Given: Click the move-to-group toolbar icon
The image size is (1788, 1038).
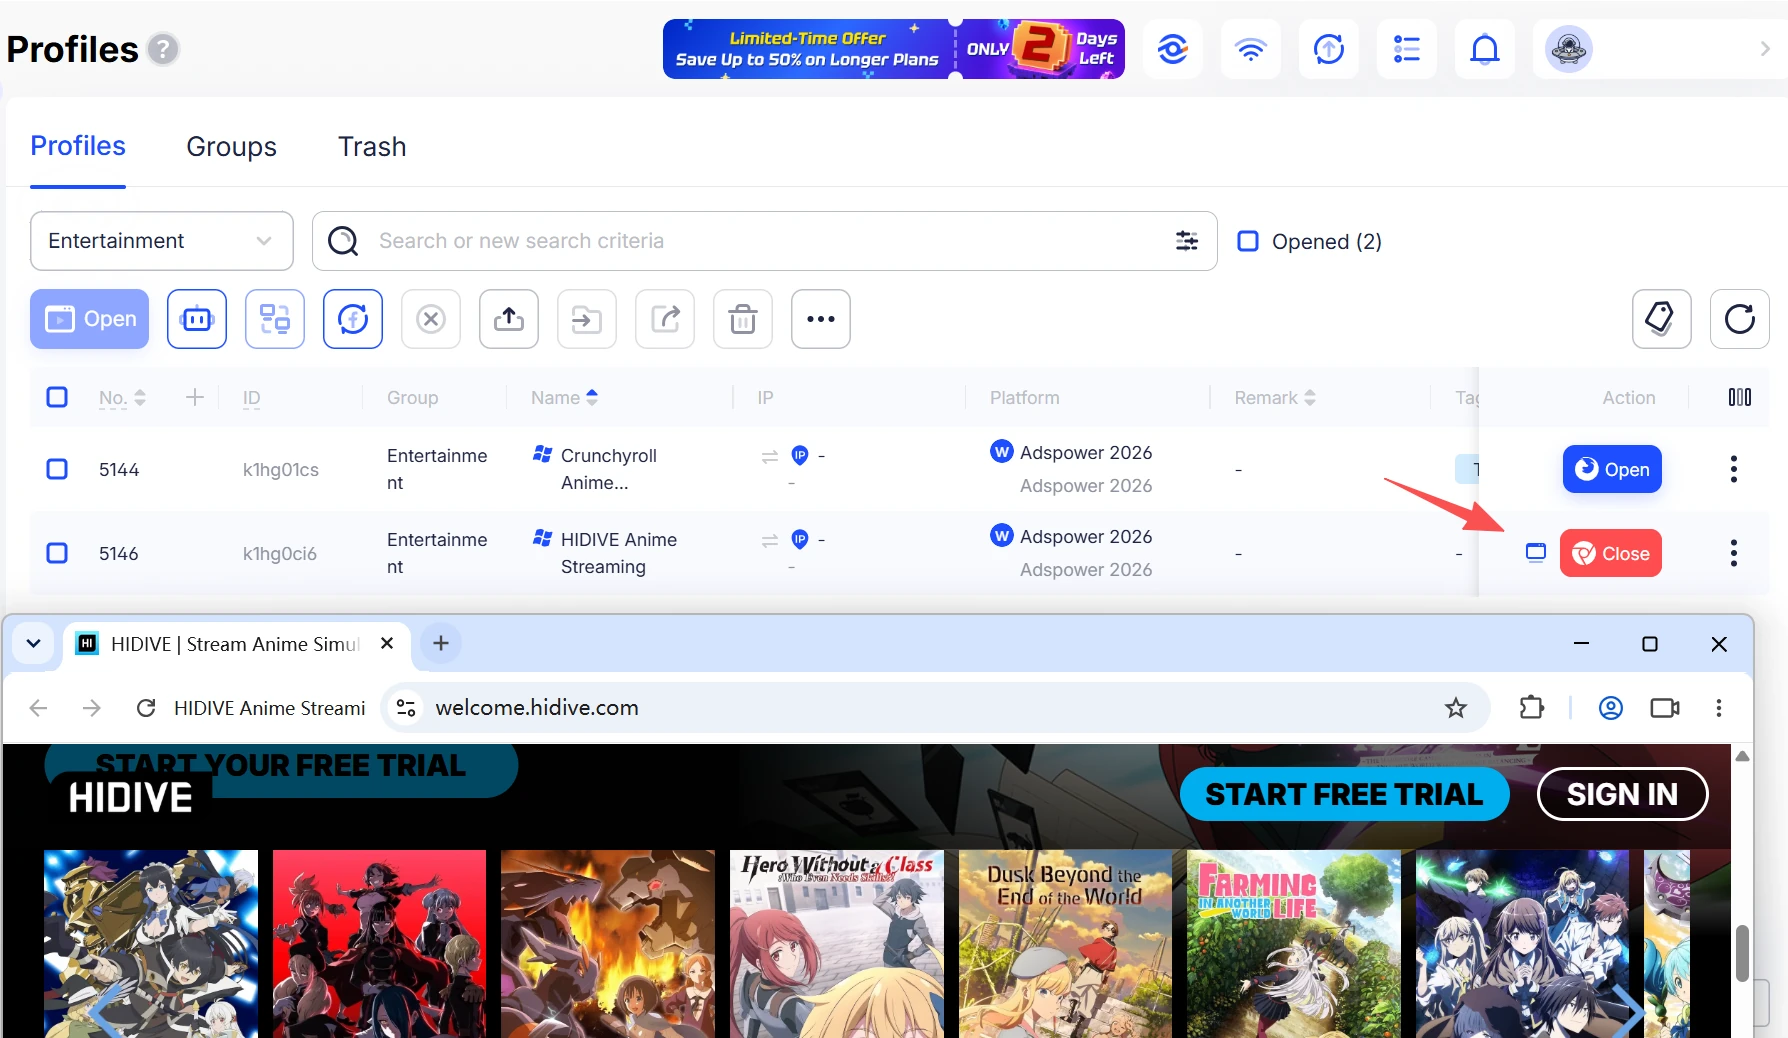Looking at the screenshot, I should [x=587, y=319].
